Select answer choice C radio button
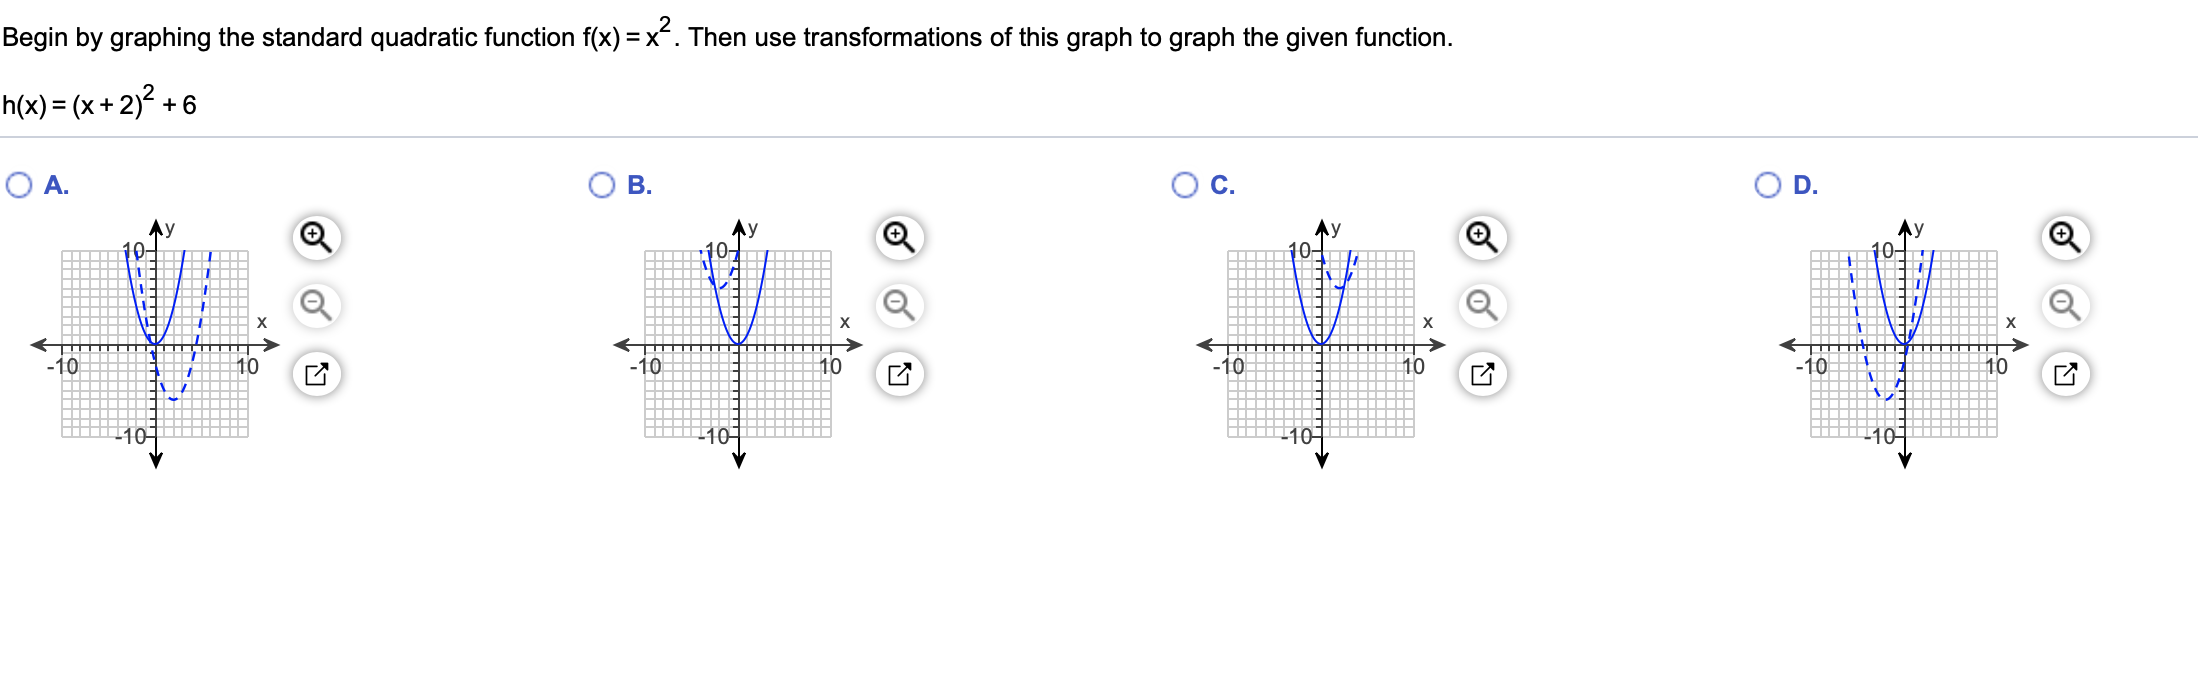The height and width of the screenshot is (694, 2198). (x=1185, y=185)
